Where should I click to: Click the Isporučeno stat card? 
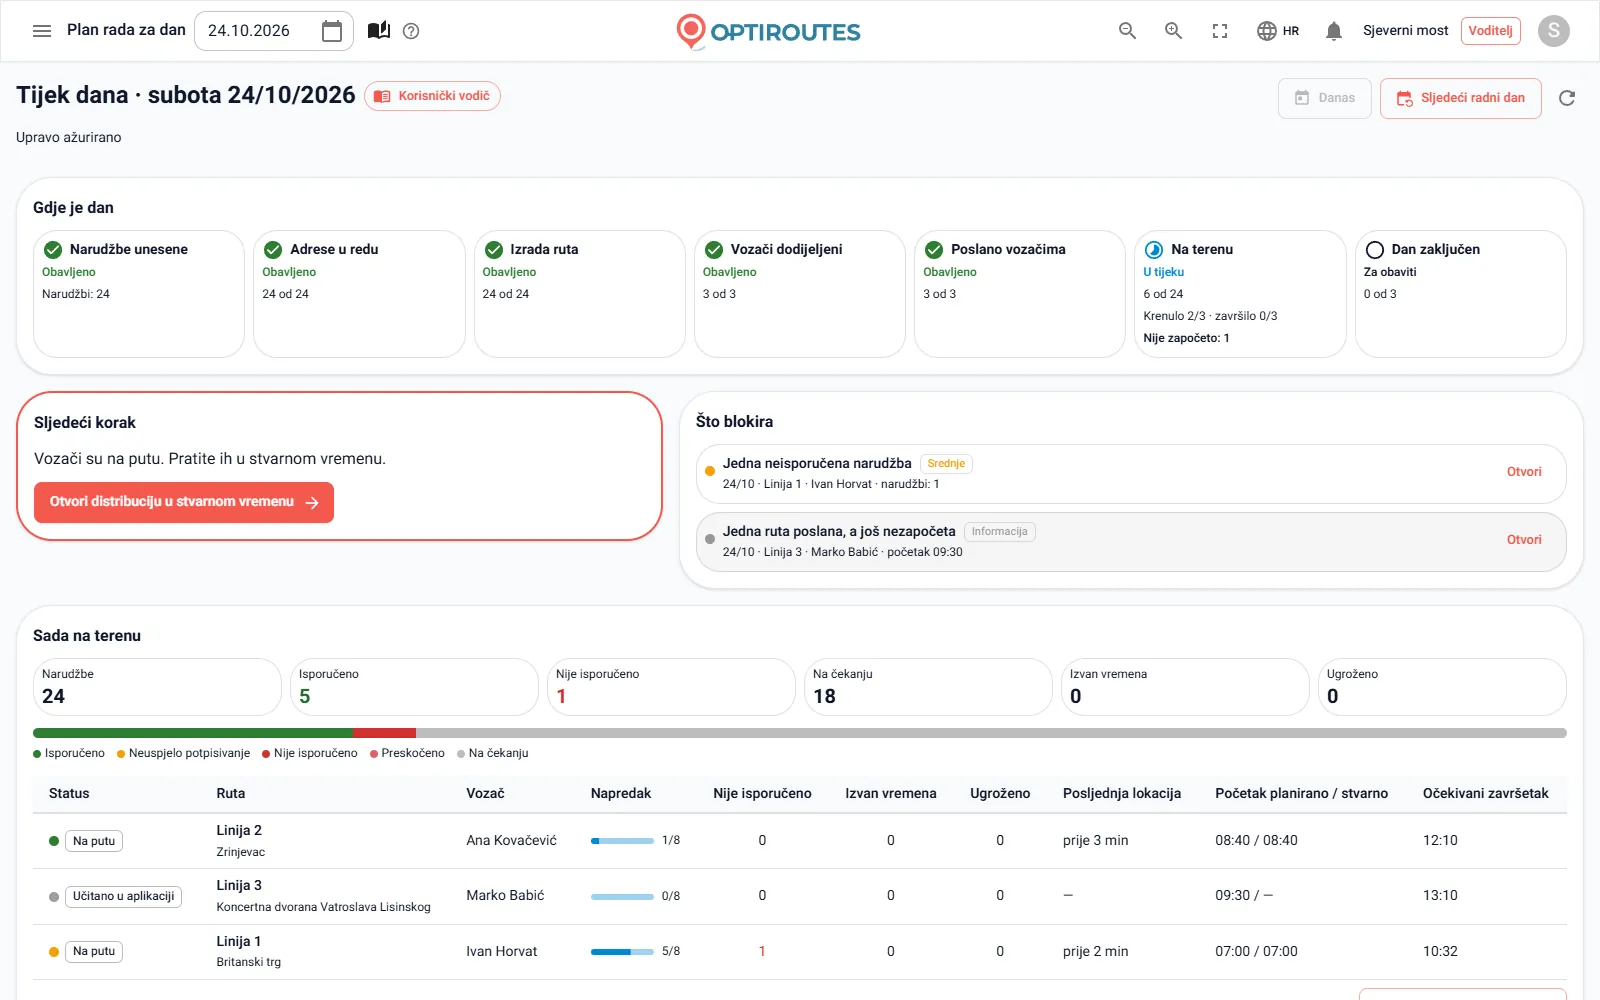click(414, 687)
